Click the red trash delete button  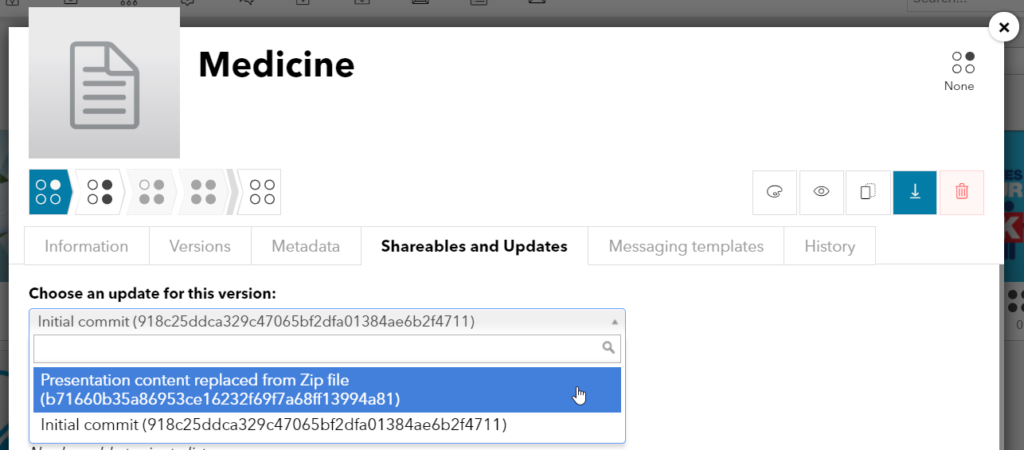click(x=961, y=193)
